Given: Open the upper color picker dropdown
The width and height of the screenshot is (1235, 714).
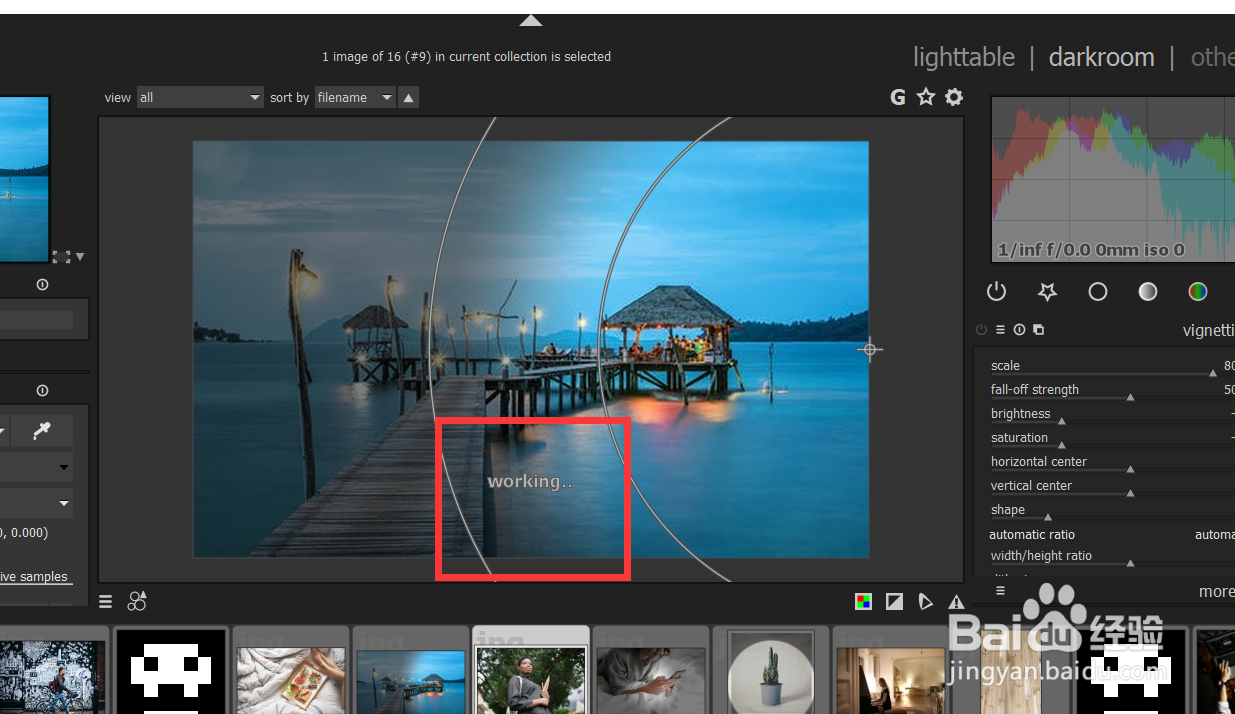Looking at the screenshot, I should tap(36, 467).
